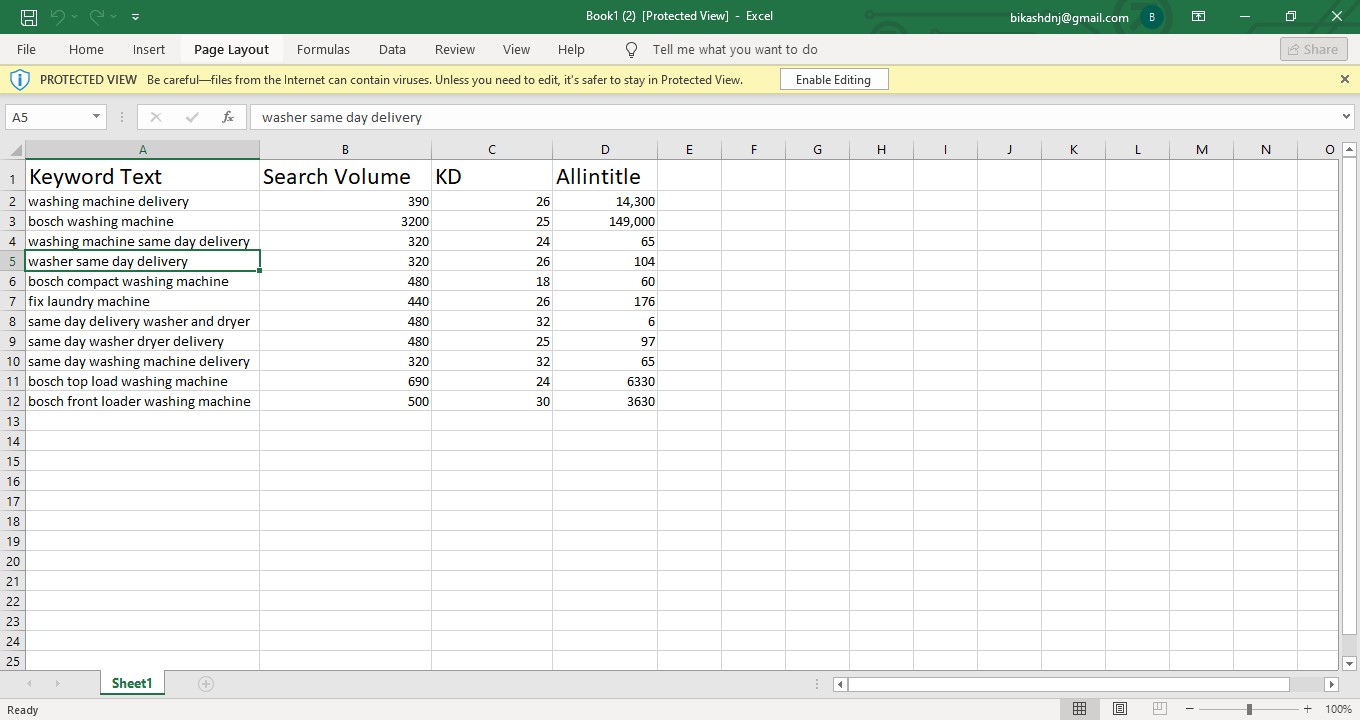
Task: Open the undo history dropdown arrow
Action: tap(75, 16)
